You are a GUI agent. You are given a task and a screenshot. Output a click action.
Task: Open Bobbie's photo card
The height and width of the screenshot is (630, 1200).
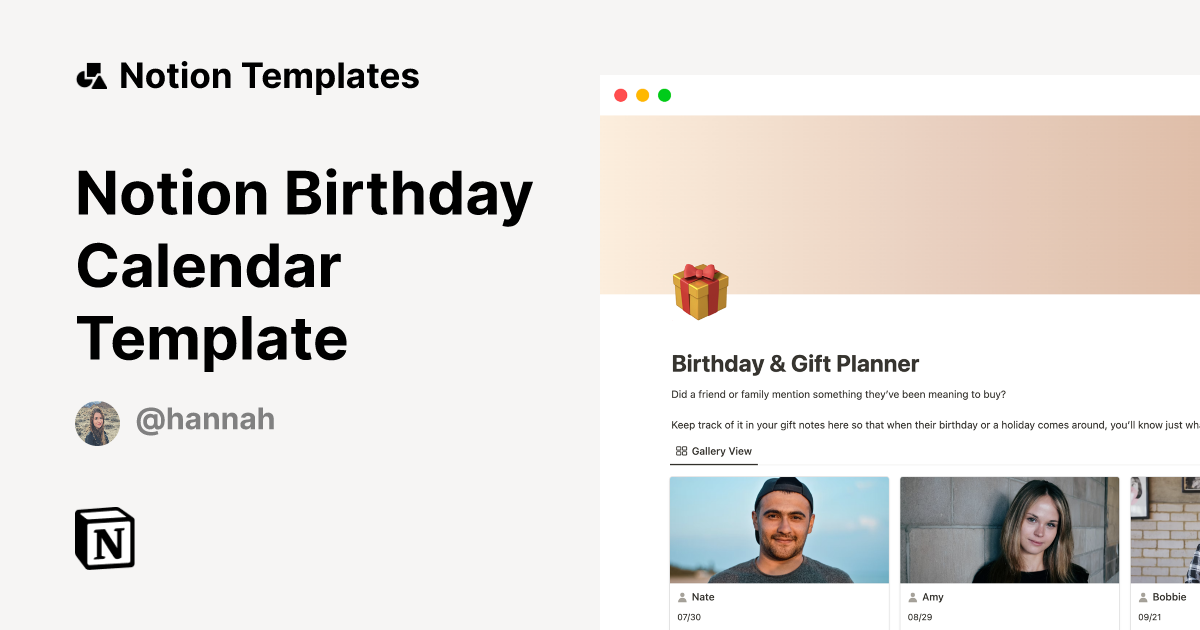click(1166, 530)
